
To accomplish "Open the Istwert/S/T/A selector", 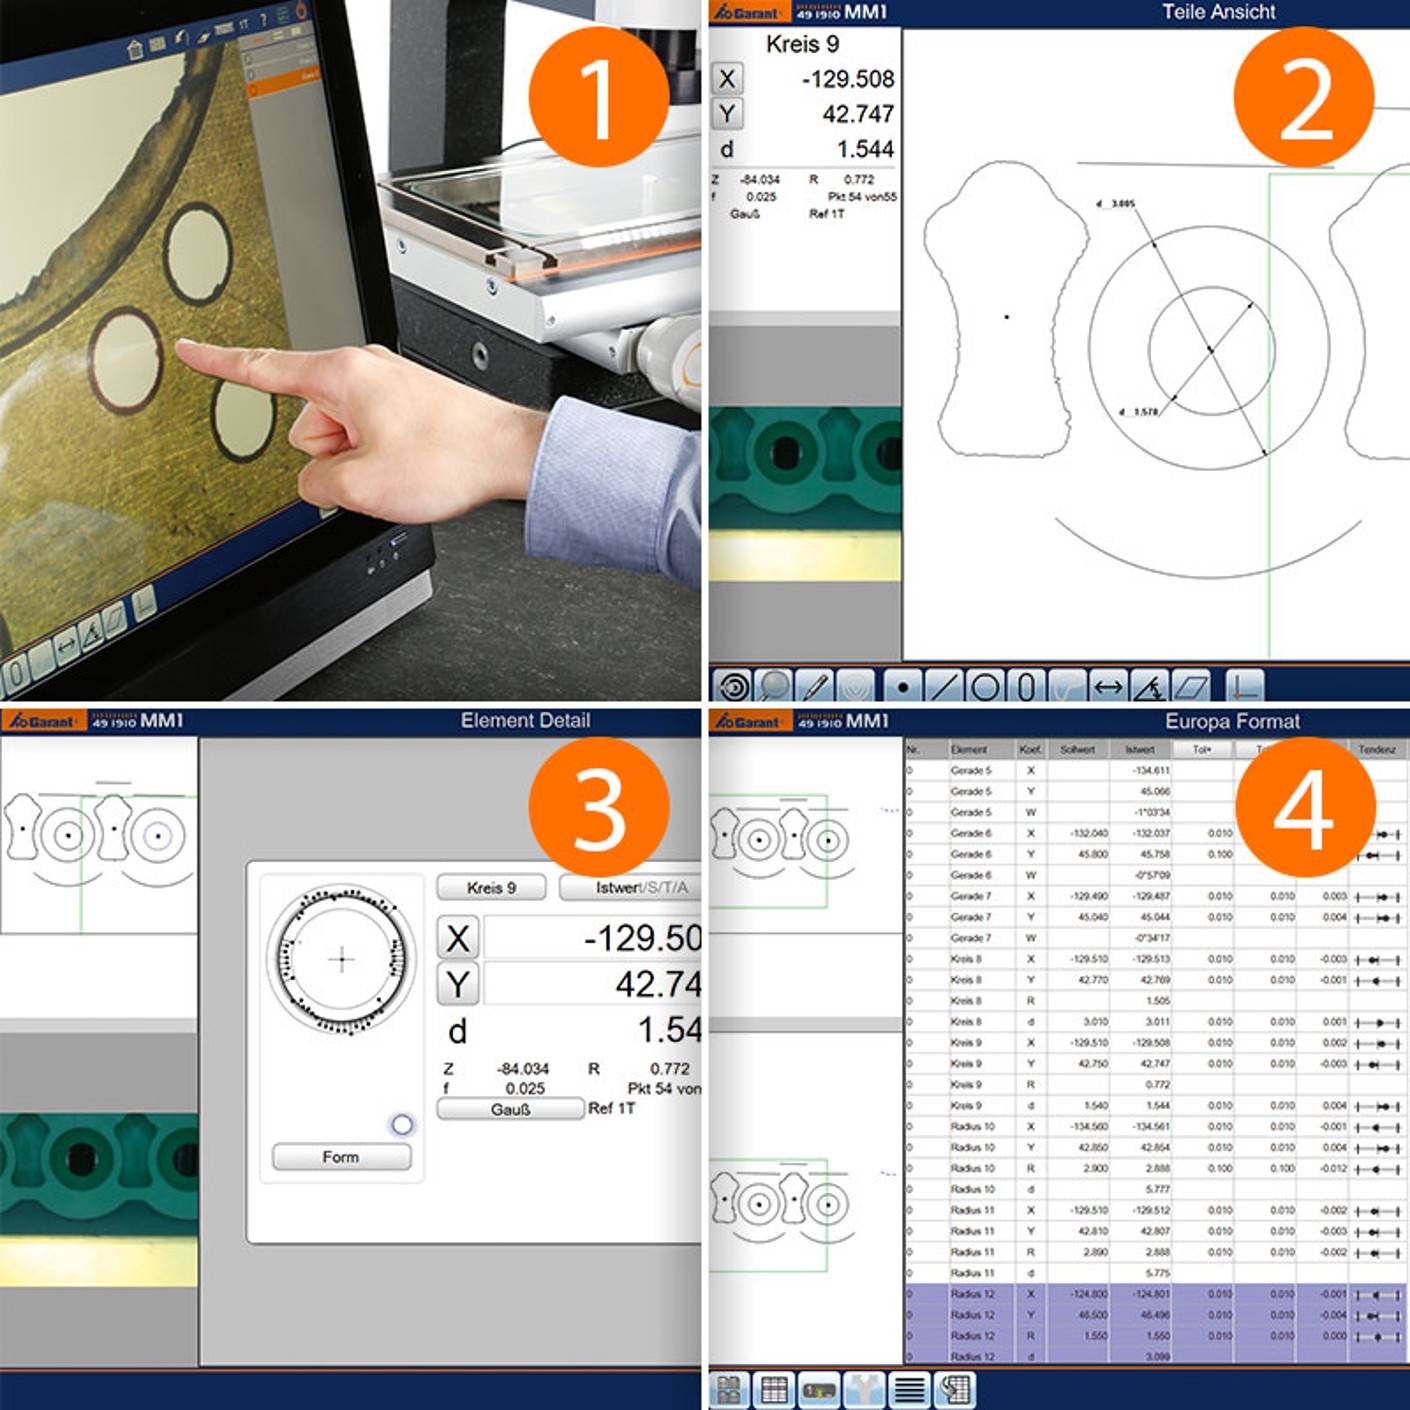I will (630, 887).
